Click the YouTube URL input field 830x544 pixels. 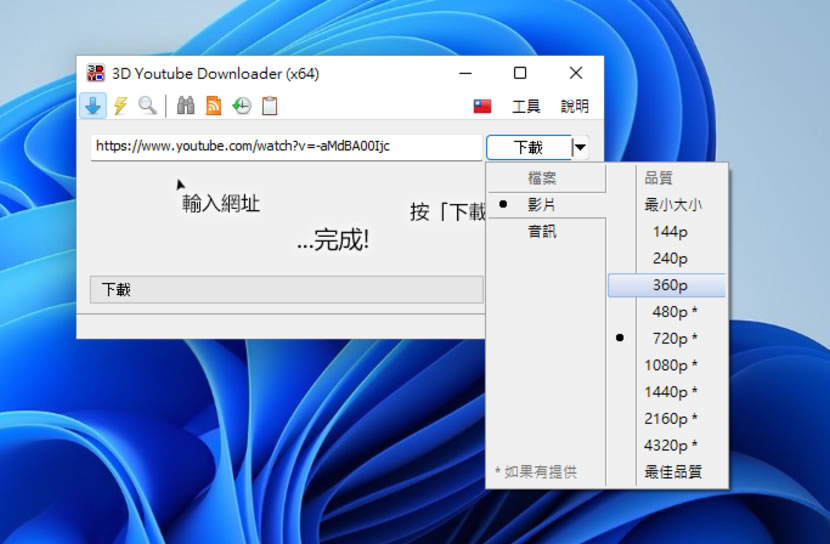[286, 147]
